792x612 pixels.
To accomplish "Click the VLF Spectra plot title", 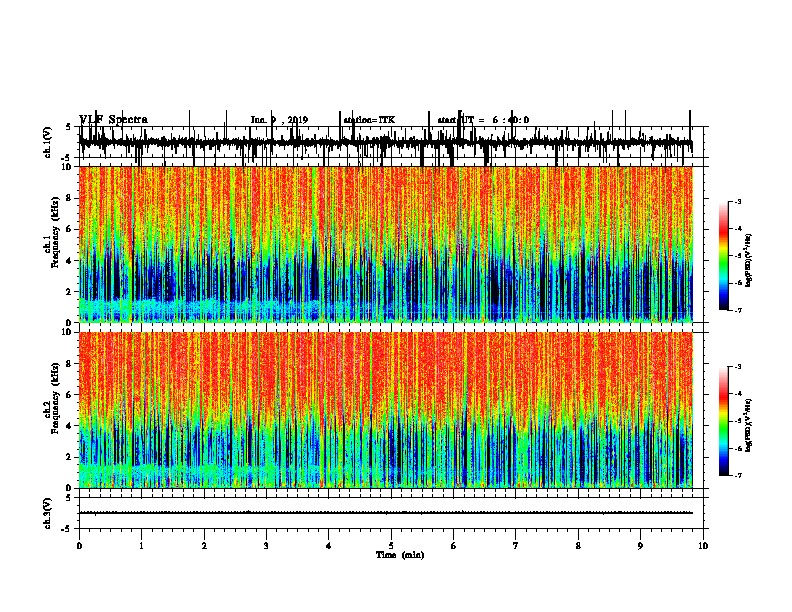I will pyautogui.click(x=114, y=120).
